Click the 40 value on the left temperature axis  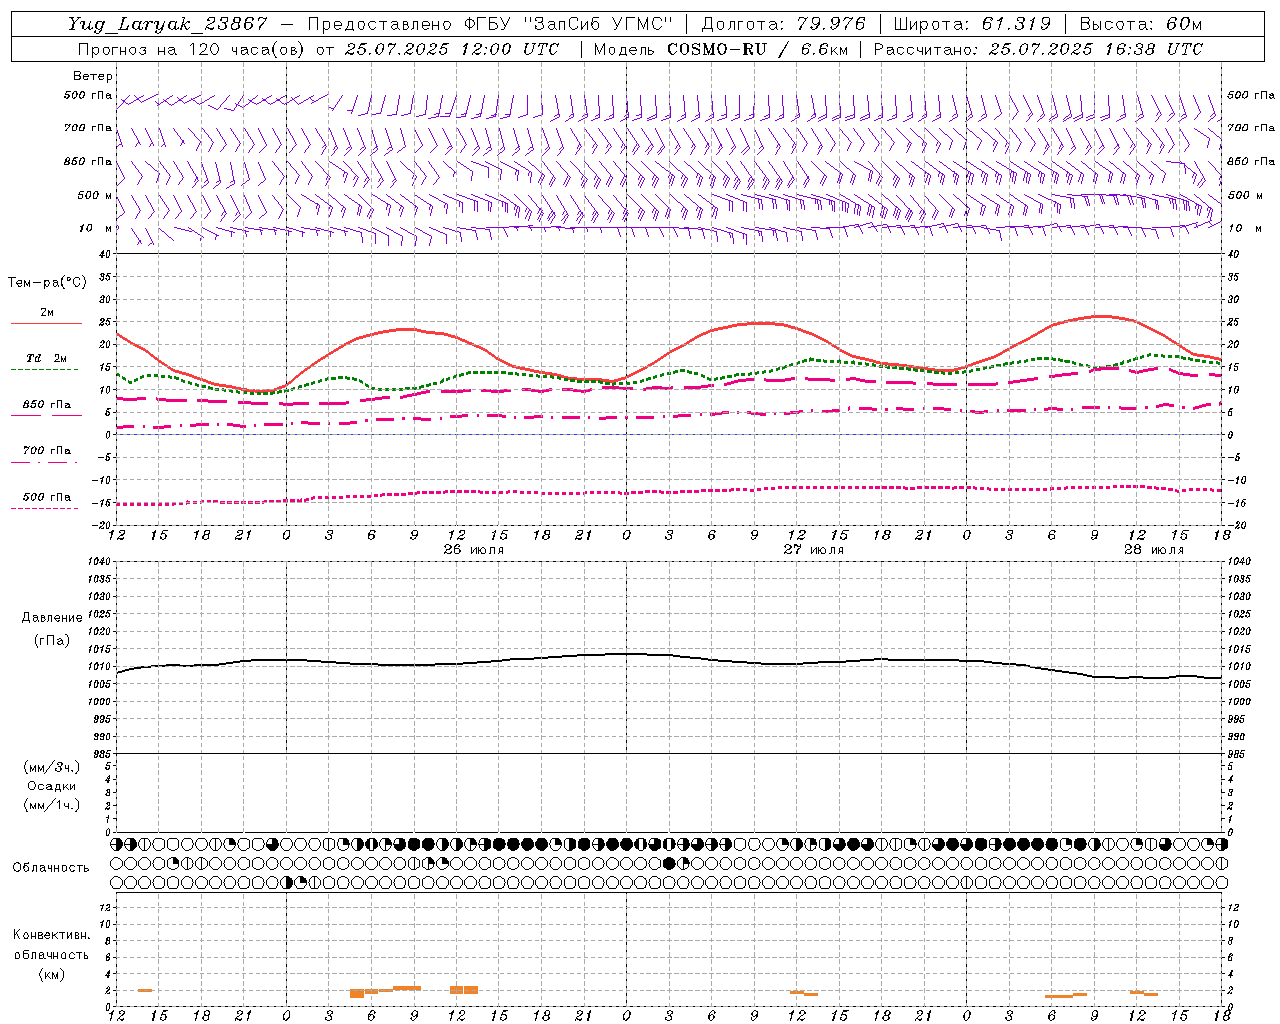tap(105, 254)
